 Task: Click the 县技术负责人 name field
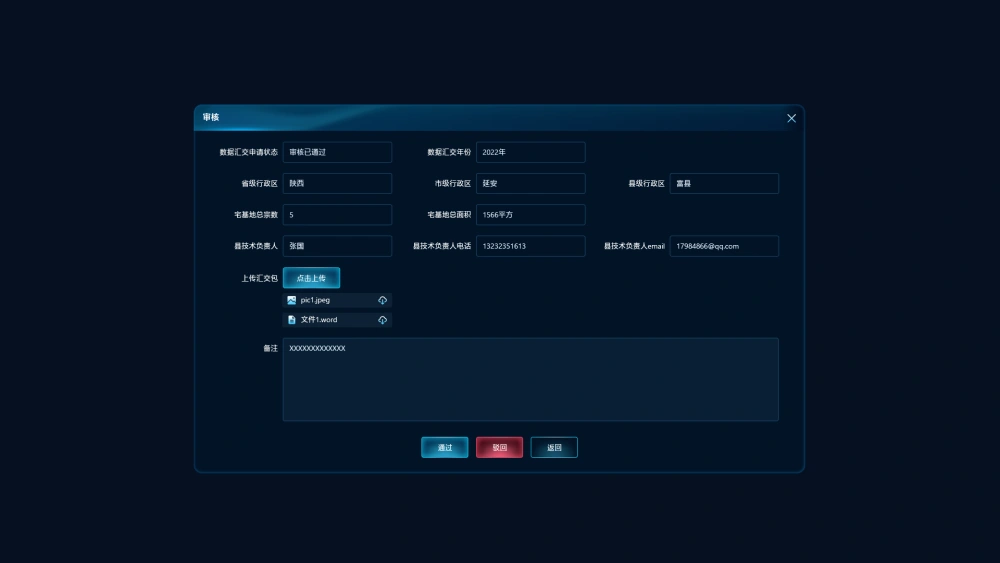(x=337, y=246)
